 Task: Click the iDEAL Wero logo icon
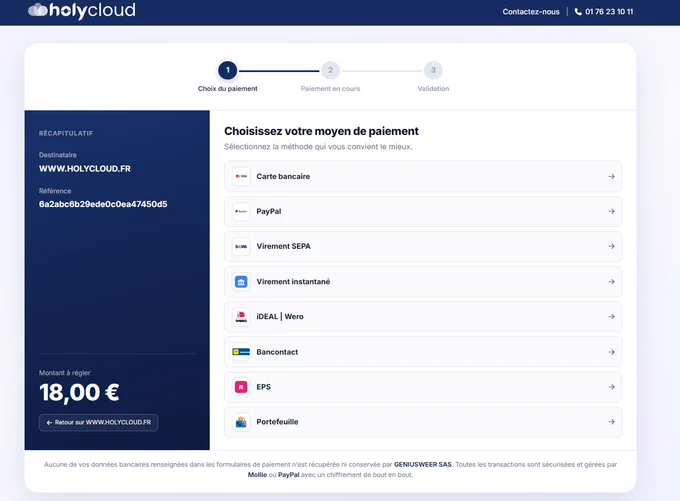(241, 317)
